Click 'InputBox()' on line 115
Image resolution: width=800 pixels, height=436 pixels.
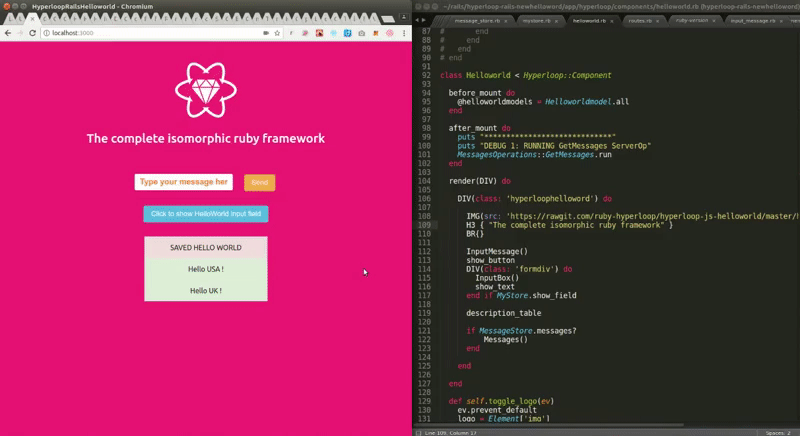pos(497,278)
